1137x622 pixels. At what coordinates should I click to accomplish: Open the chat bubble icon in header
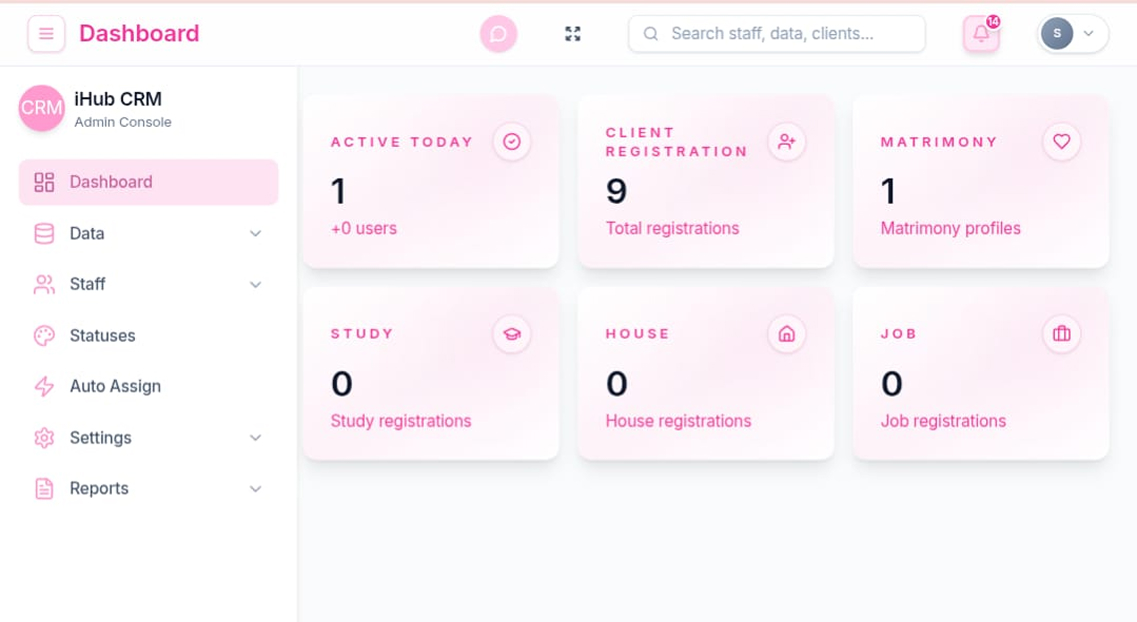tap(498, 34)
